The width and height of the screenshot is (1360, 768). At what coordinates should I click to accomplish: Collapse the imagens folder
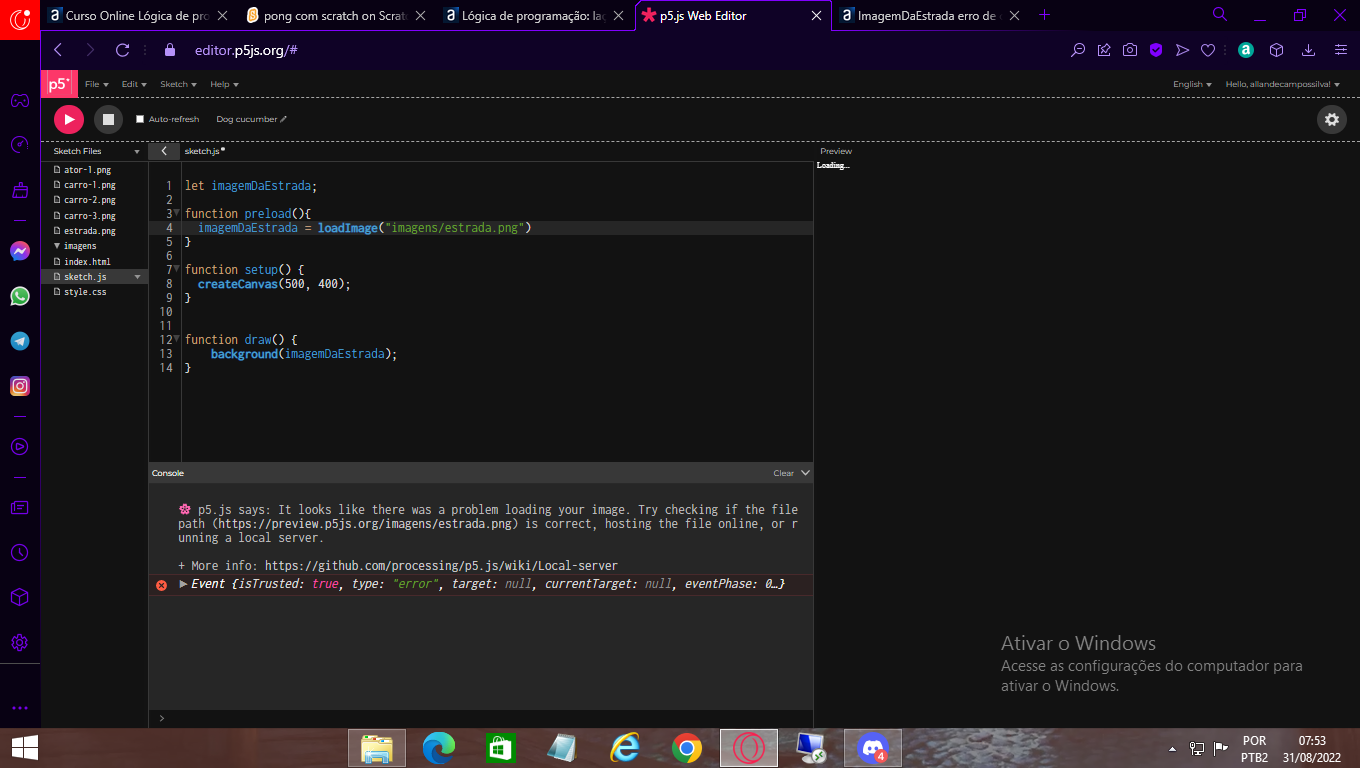coord(57,246)
